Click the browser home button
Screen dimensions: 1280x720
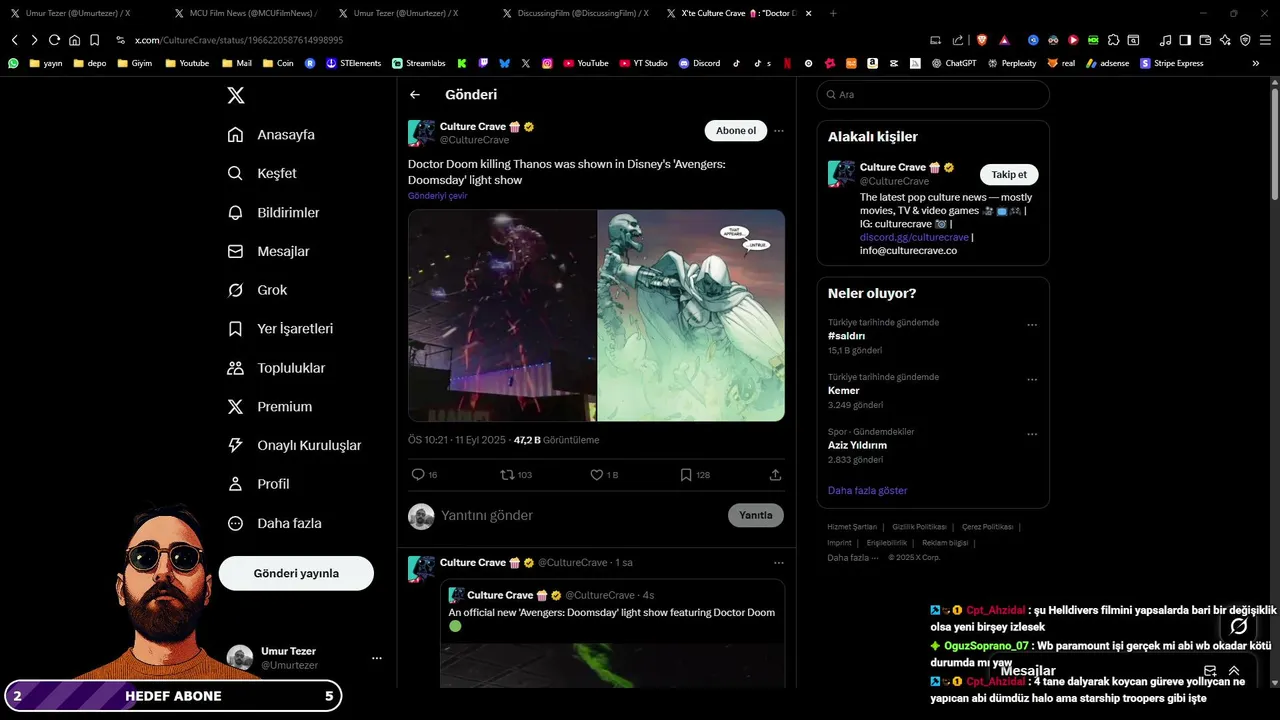[x=74, y=40]
